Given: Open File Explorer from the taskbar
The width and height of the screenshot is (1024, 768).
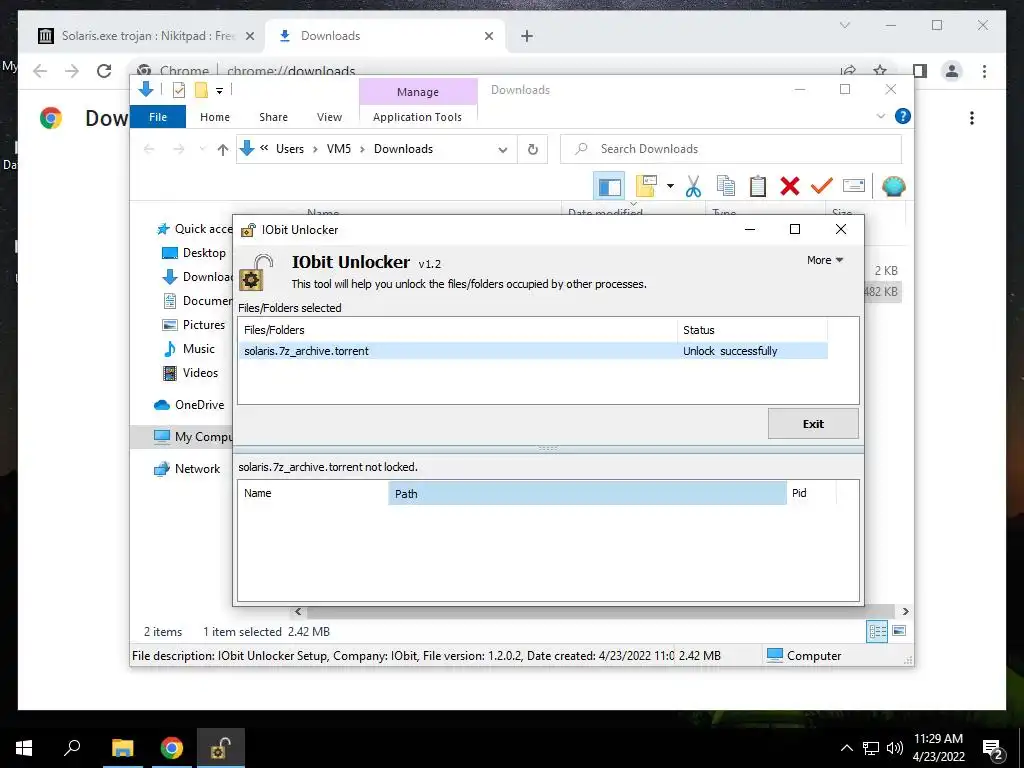Looking at the screenshot, I should (123, 748).
